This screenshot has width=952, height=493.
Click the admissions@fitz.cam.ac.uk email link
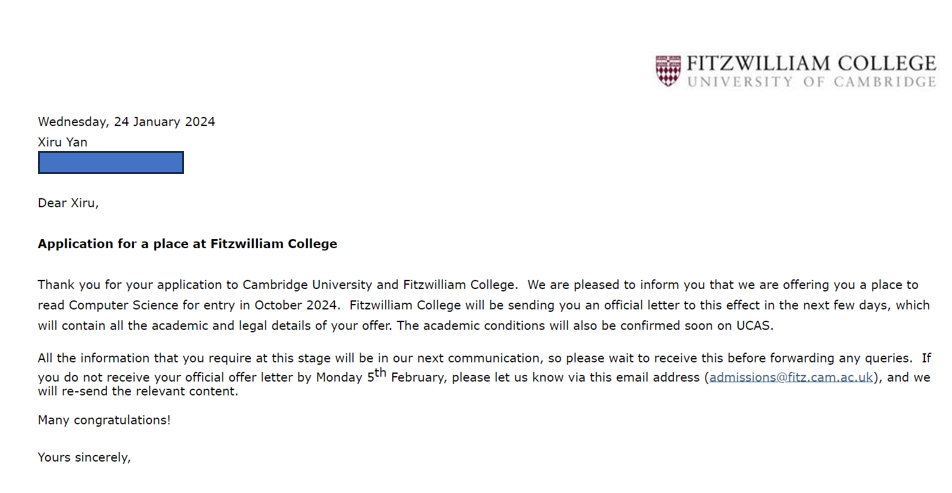(x=791, y=378)
